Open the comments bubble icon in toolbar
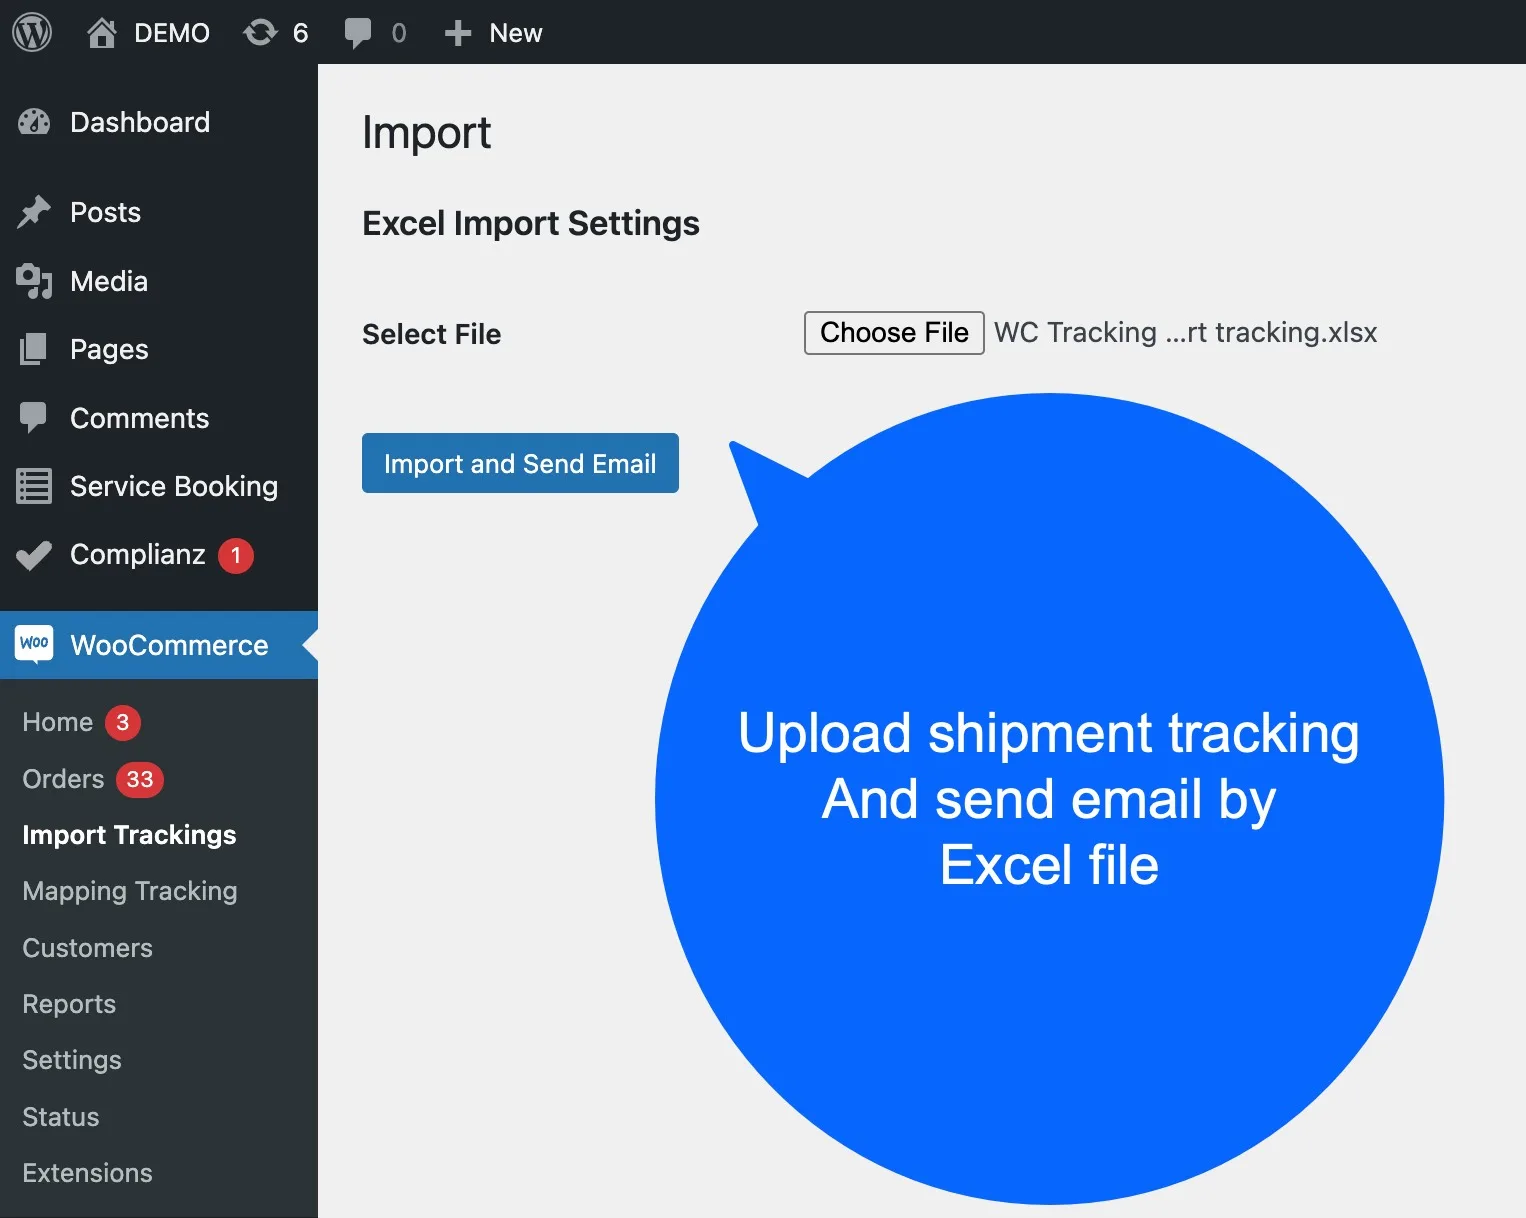 (357, 33)
